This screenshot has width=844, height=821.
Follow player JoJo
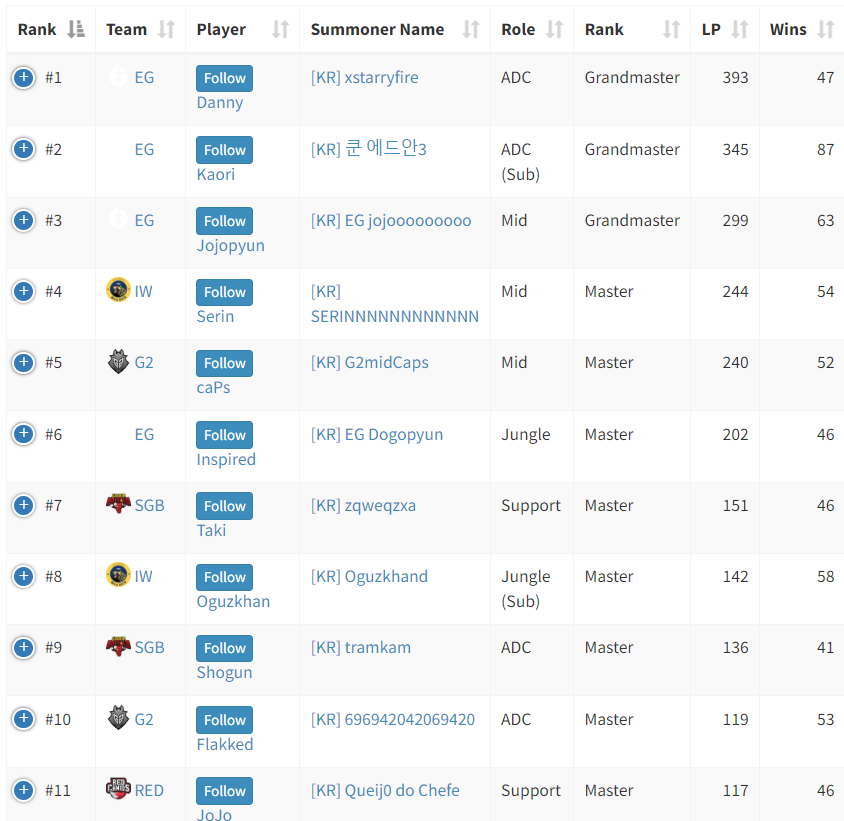(224, 791)
